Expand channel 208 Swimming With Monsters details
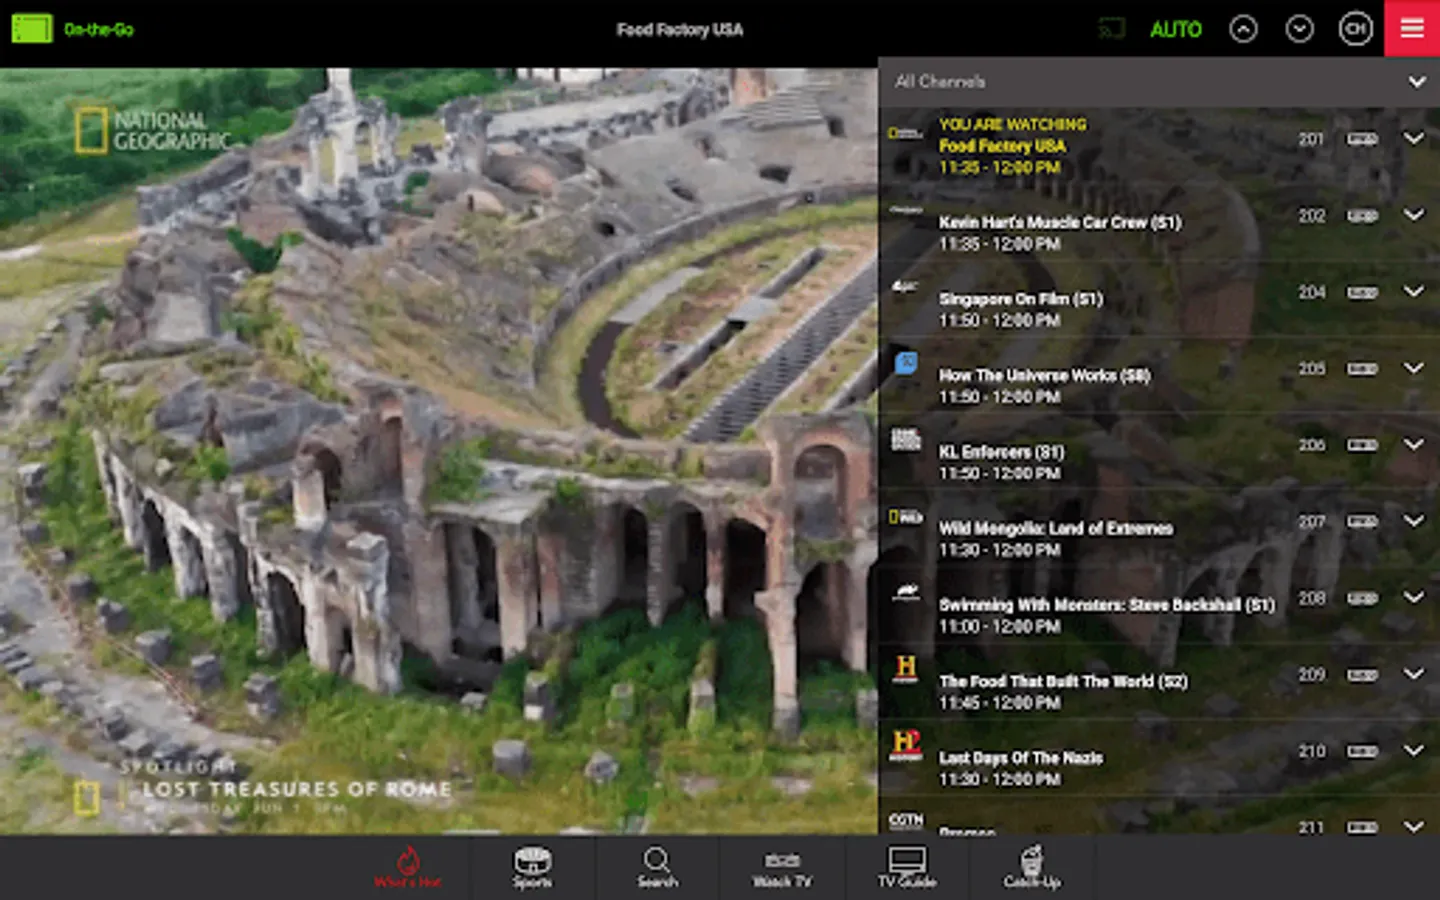The width and height of the screenshot is (1440, 900). (x=1413, y=598)
